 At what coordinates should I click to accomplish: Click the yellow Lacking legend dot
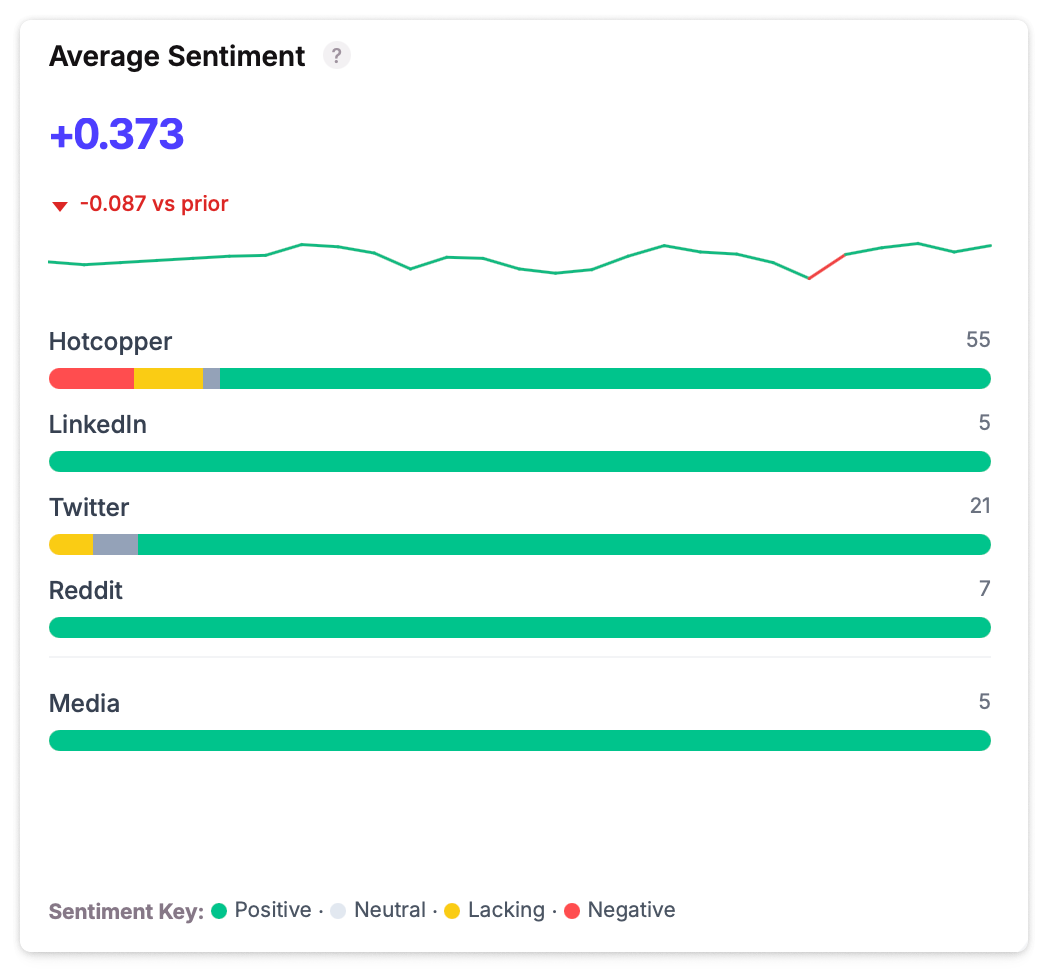tap(452, 911)
